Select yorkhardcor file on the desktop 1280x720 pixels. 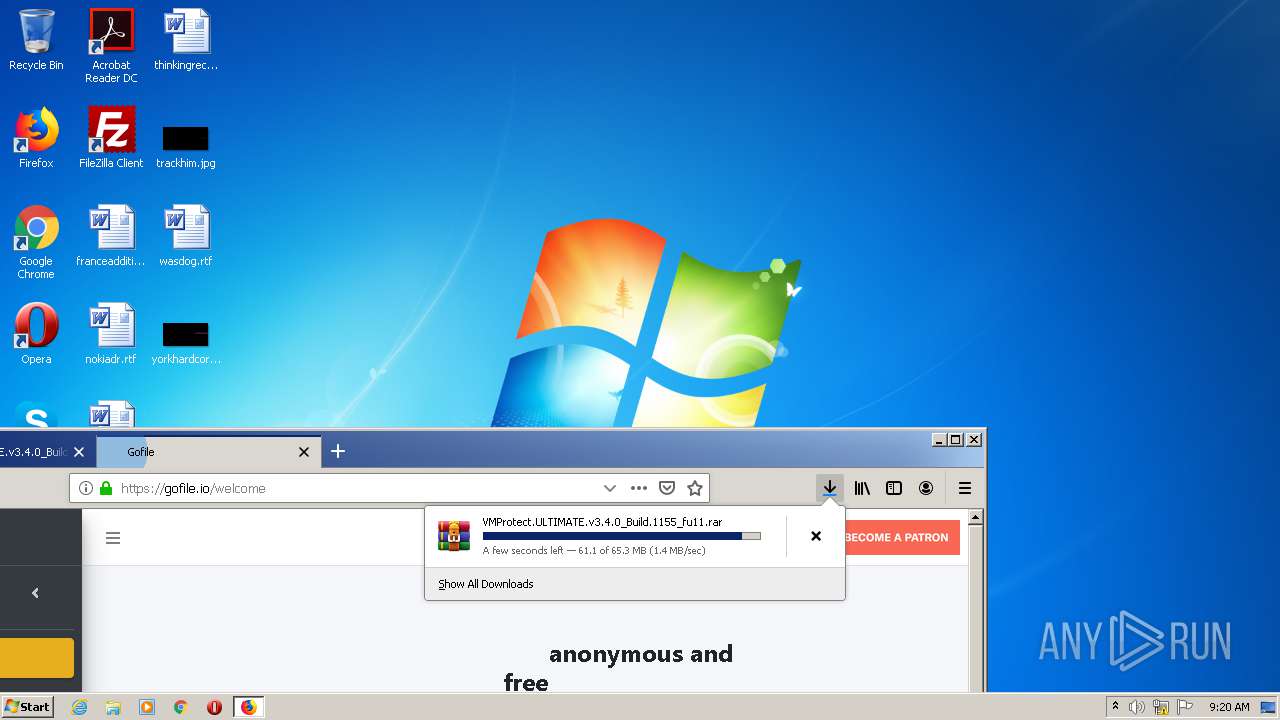pos(186,342)
